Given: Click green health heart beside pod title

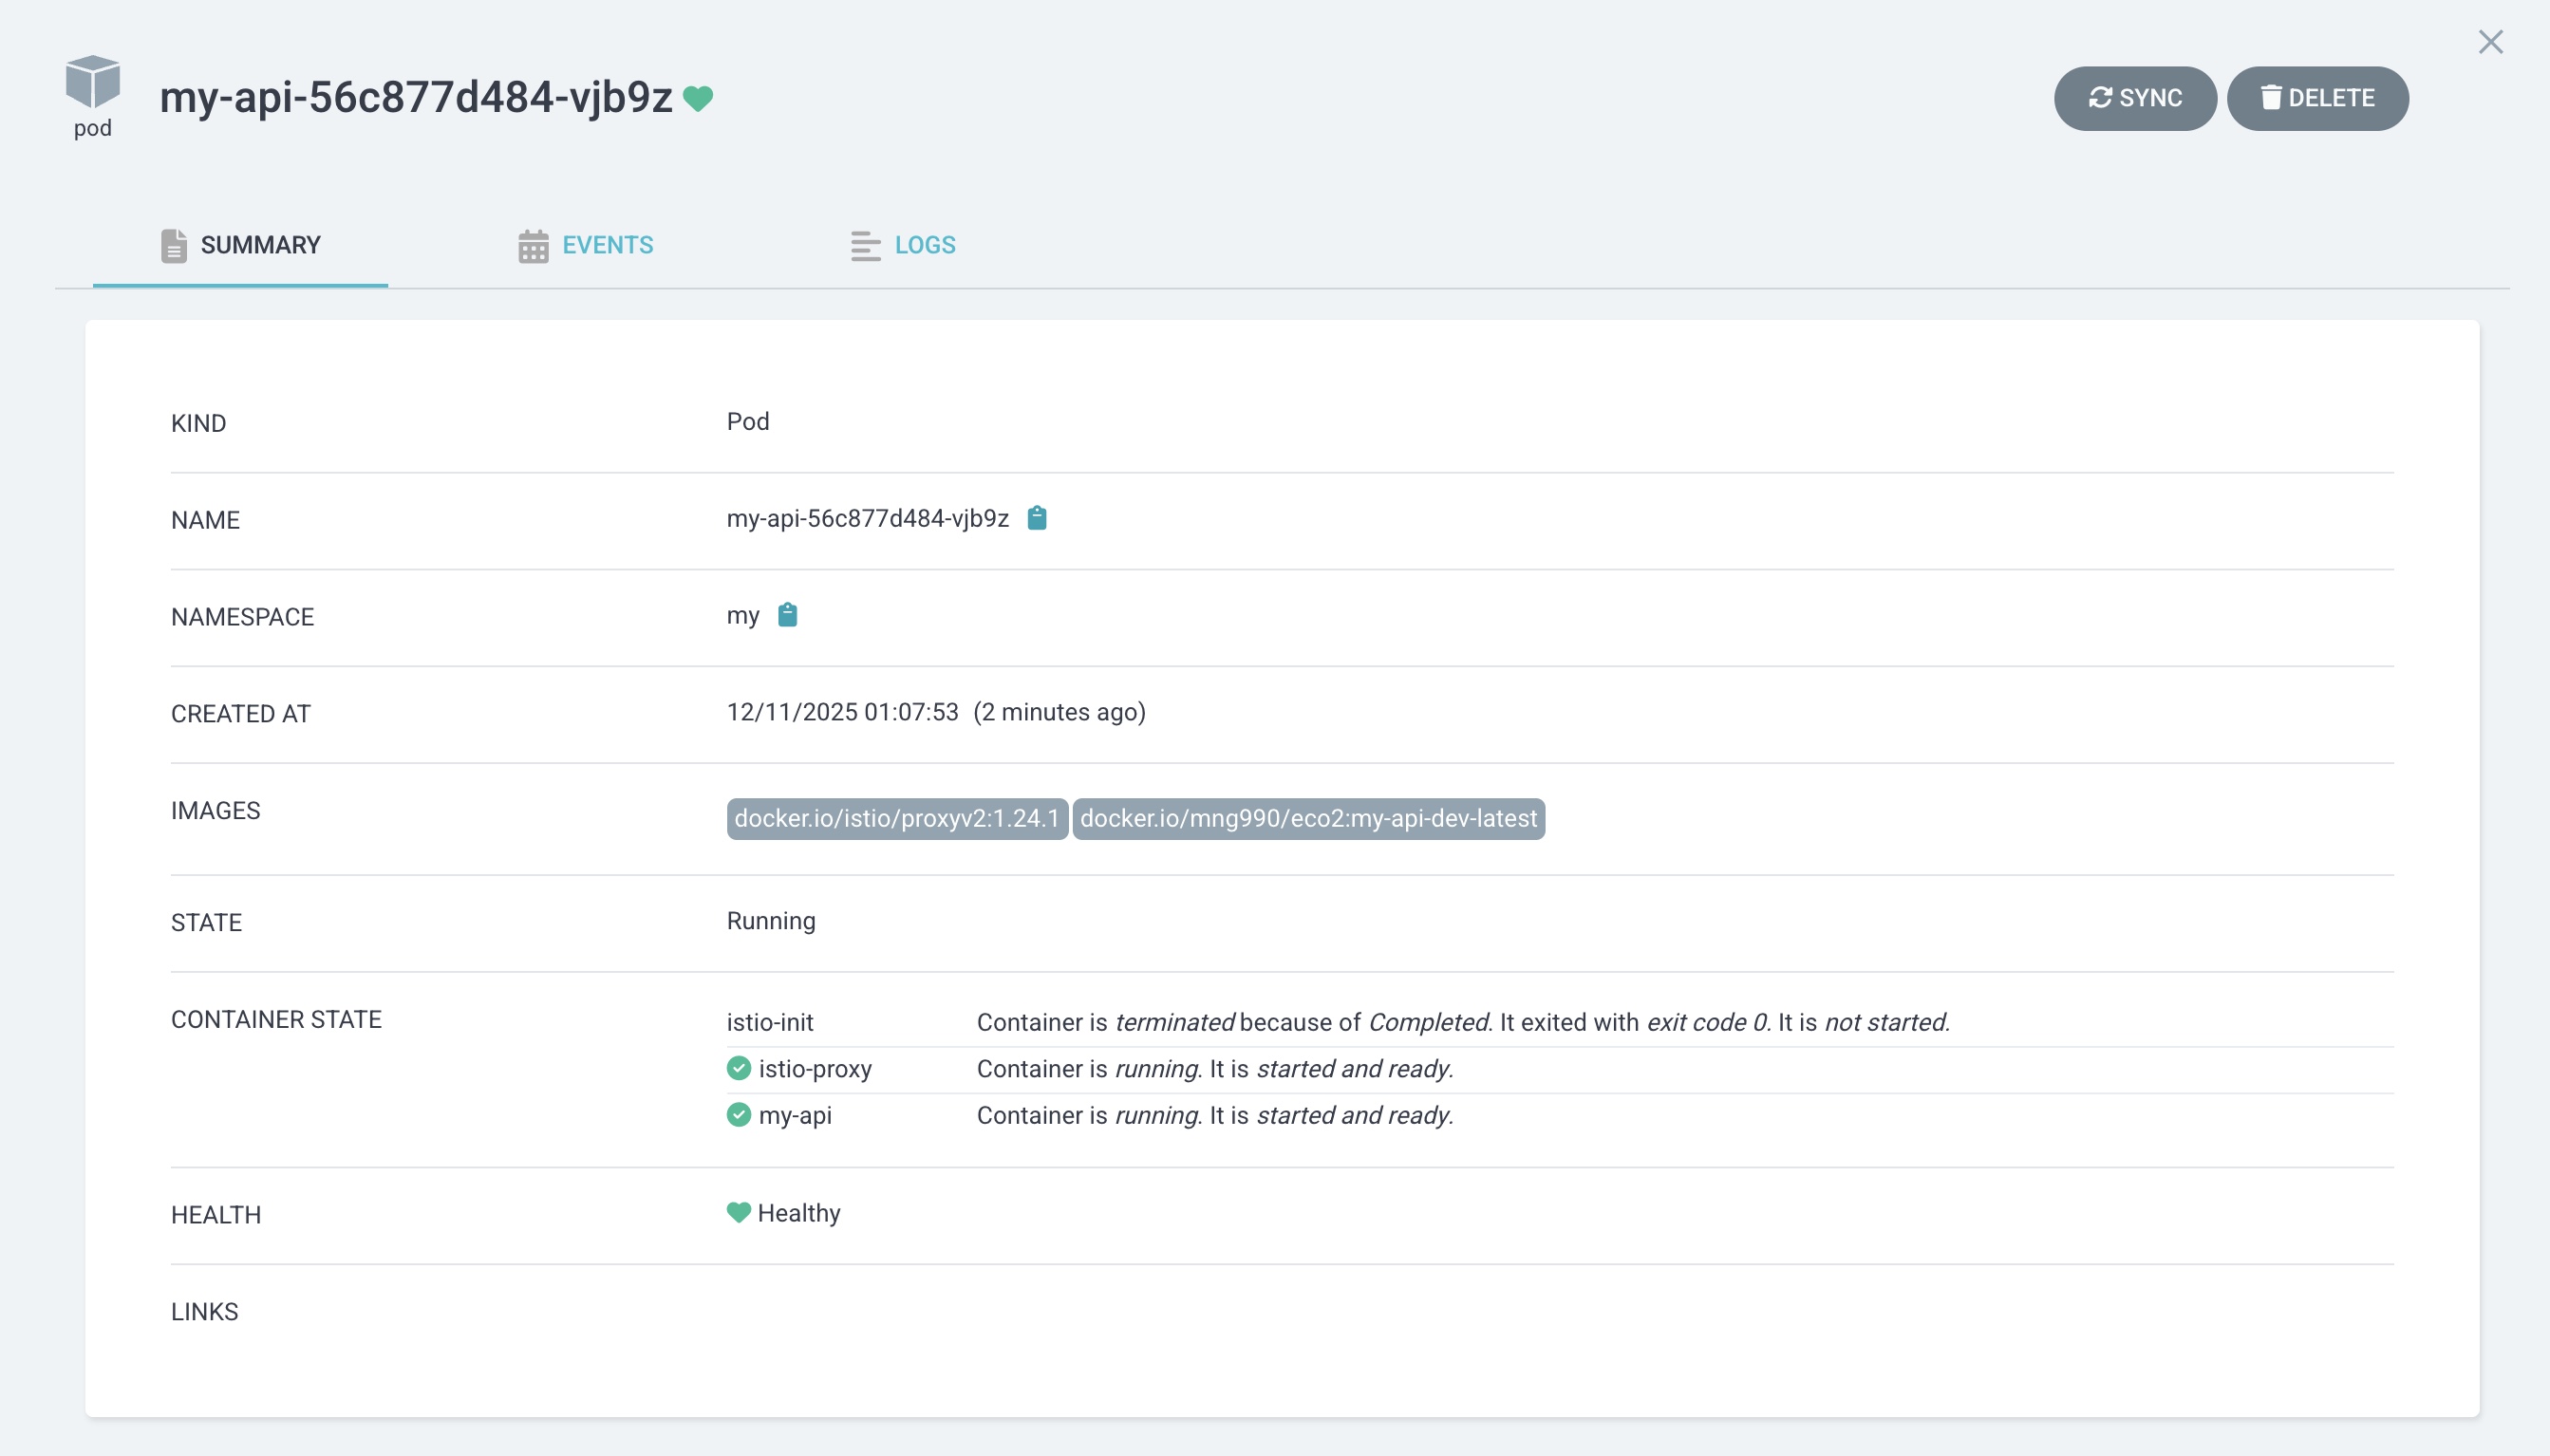Looking at the screenshot, I should [698, 98].
